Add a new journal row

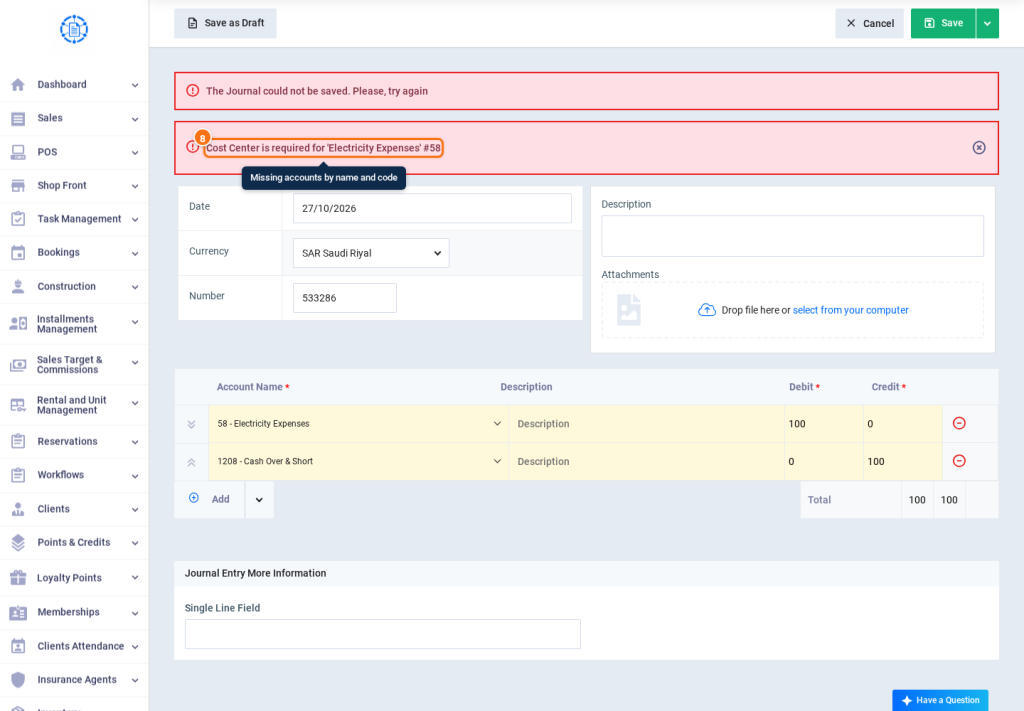(210, 499)
